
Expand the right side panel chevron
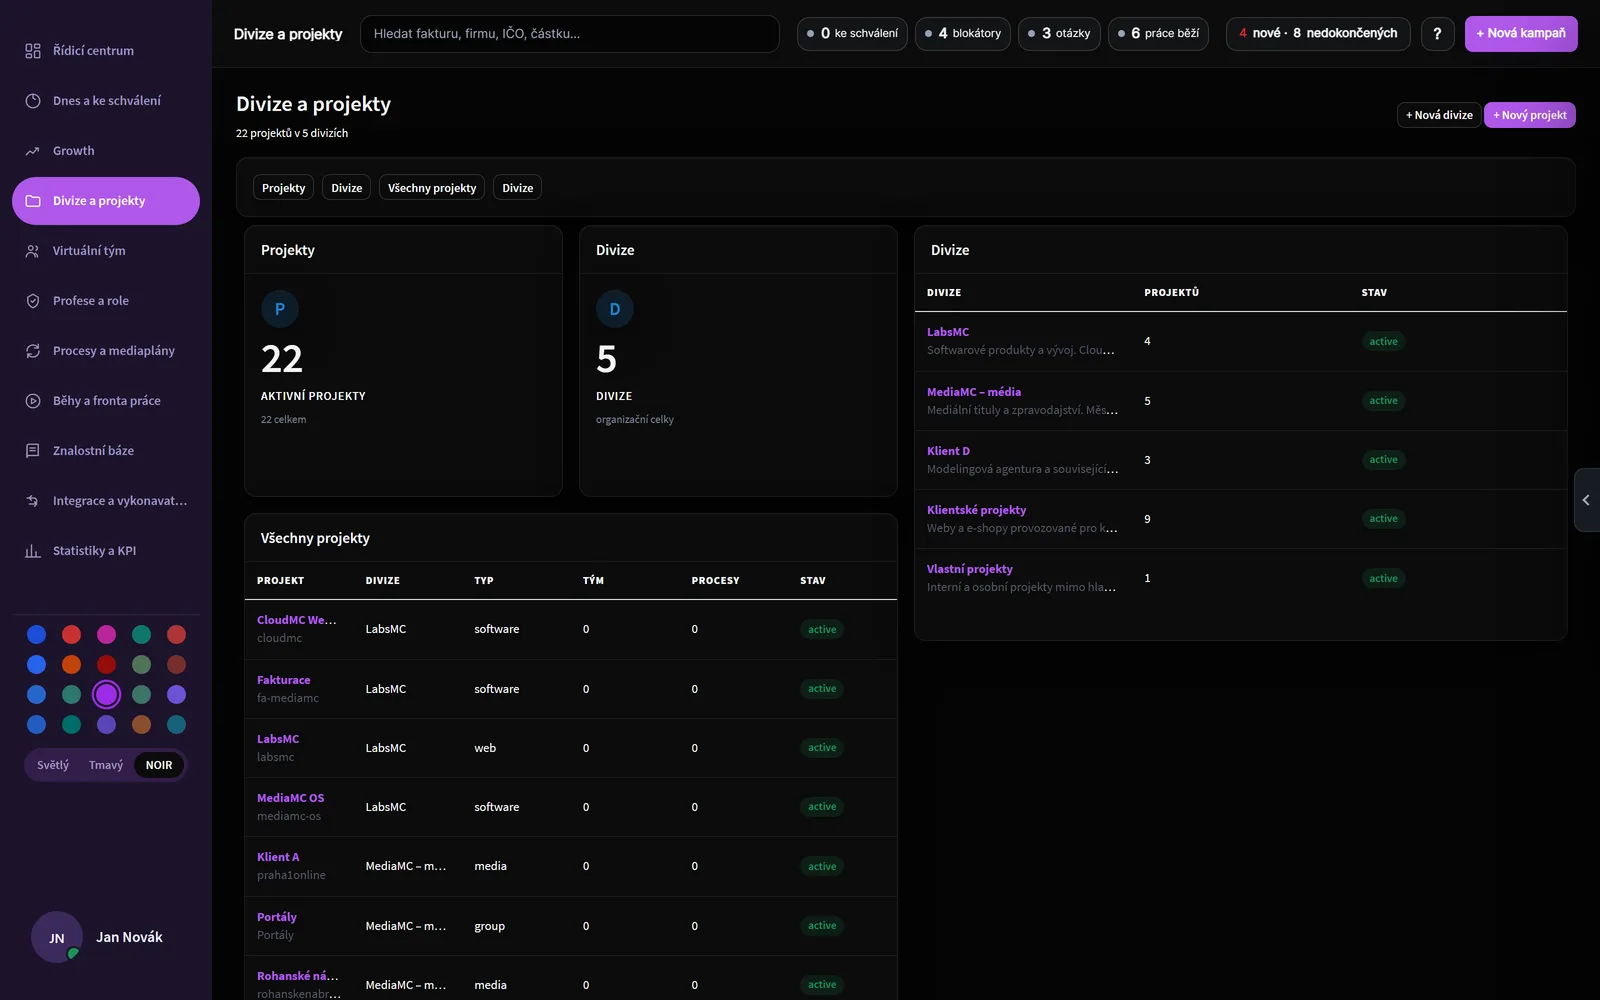point(1586,500)
